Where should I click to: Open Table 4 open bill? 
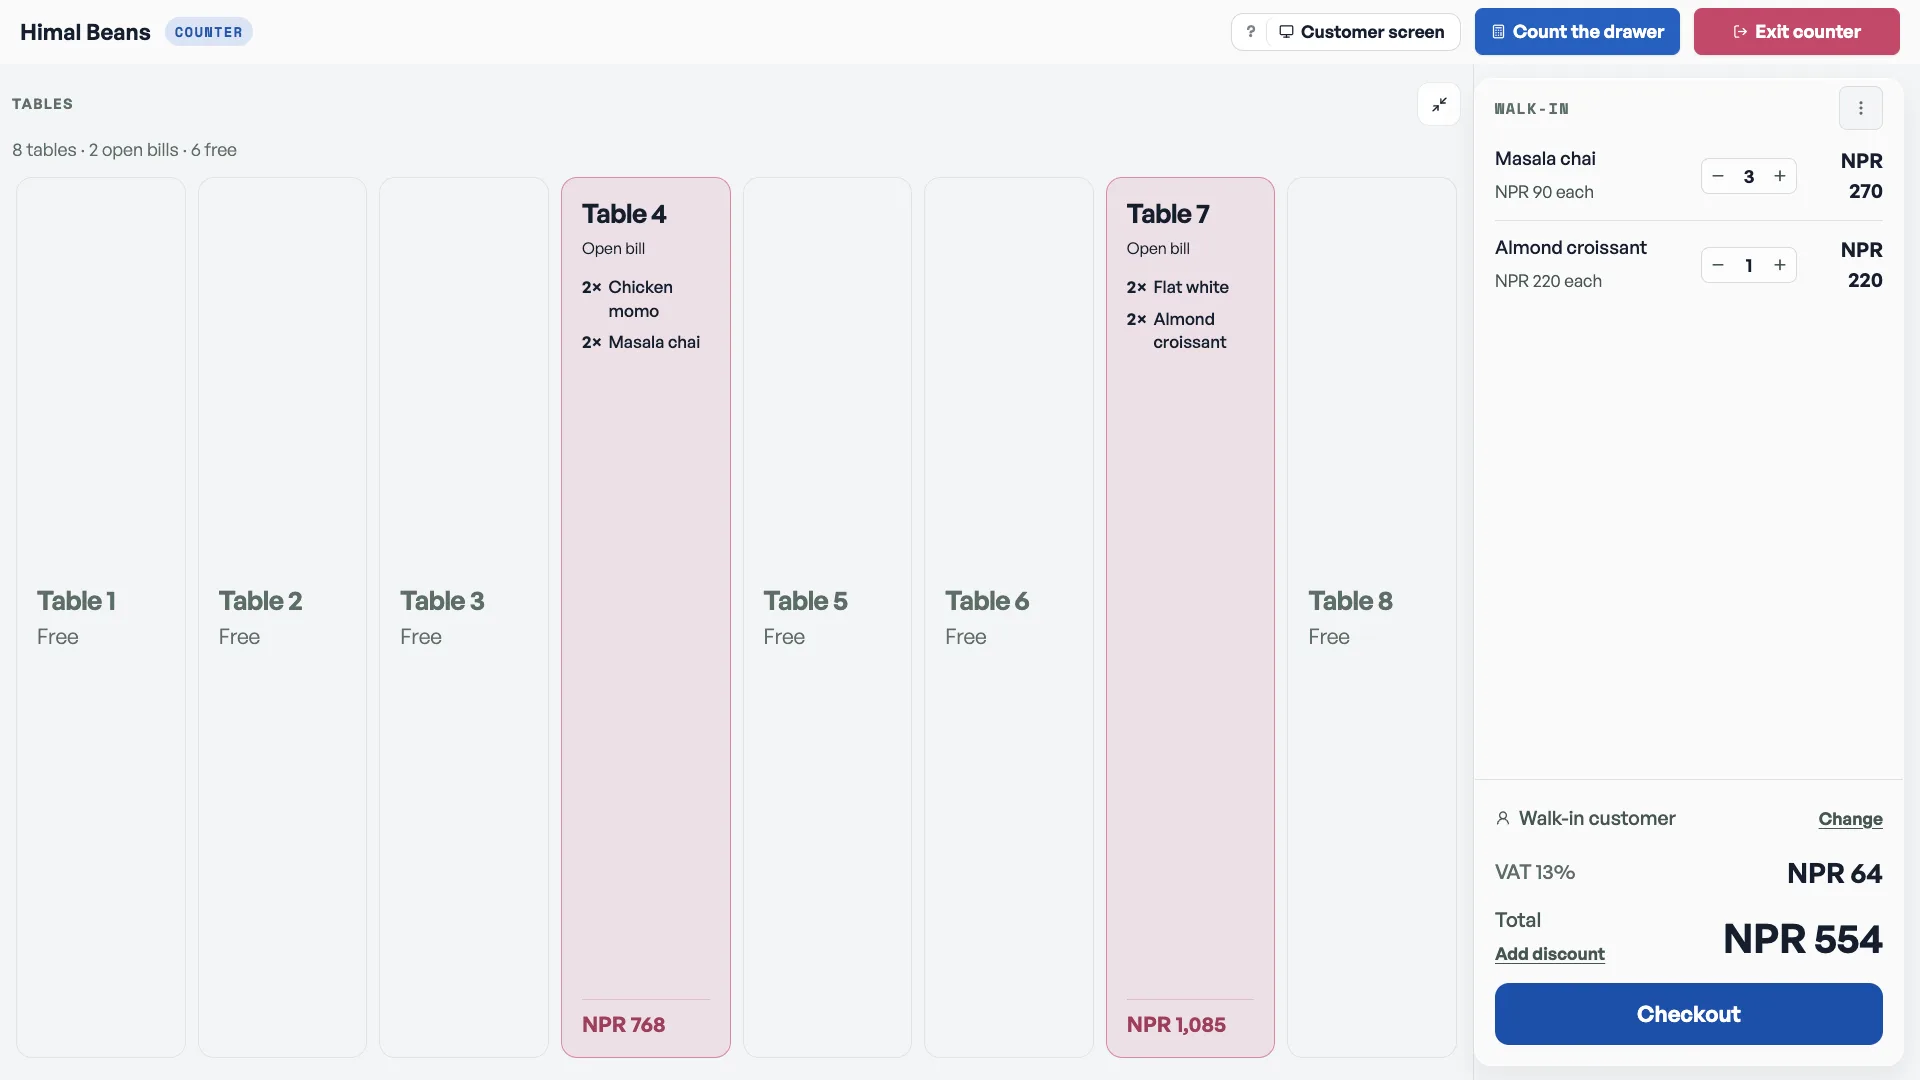coord(646,617)
